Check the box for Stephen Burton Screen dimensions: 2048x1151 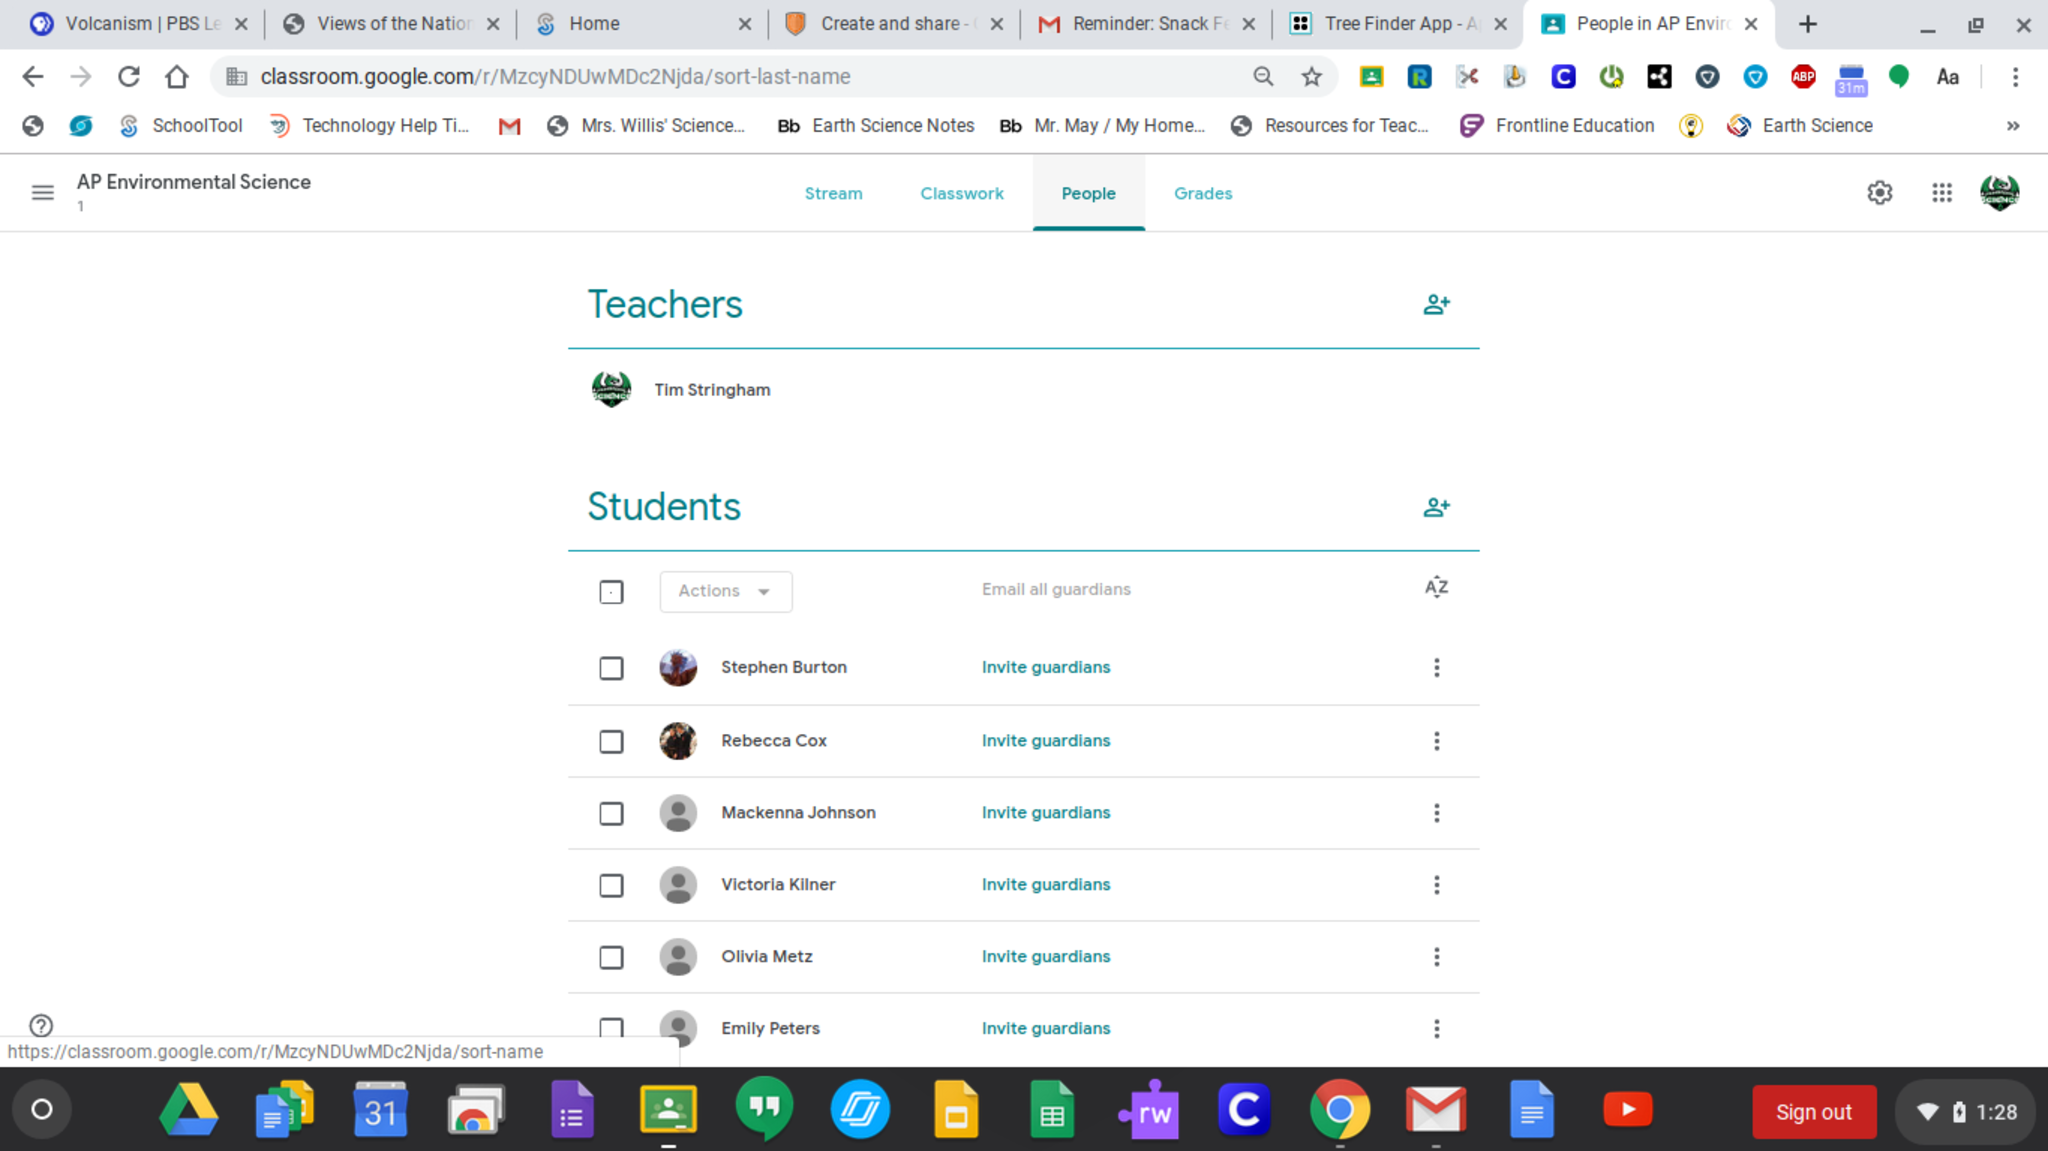pos(611,668)
